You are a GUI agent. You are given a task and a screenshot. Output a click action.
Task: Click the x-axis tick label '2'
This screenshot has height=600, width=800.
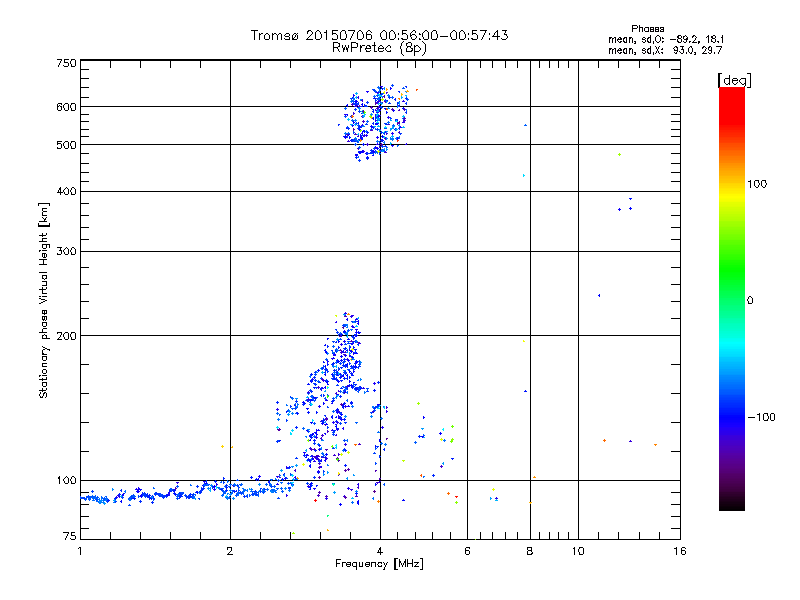coord(230,551)
